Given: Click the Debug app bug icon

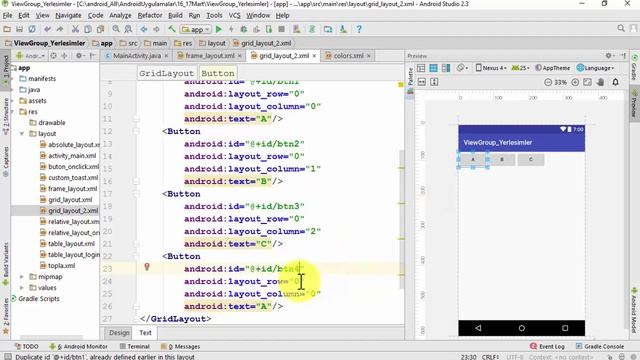Looking at the screenshot, I should [244, 29].
